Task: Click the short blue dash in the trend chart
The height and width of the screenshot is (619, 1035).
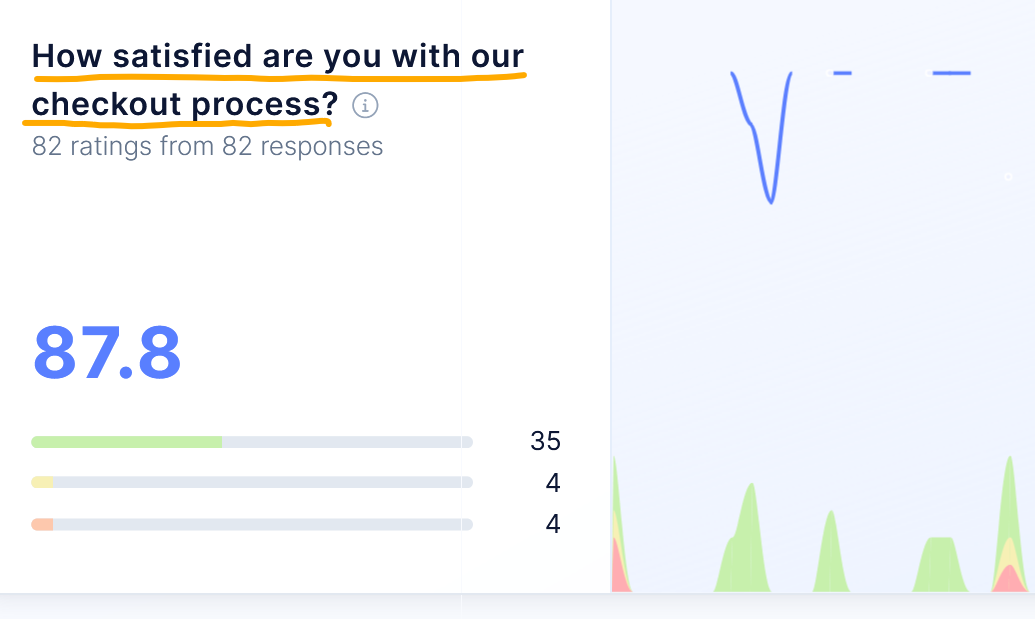Action: click(842, 73)
